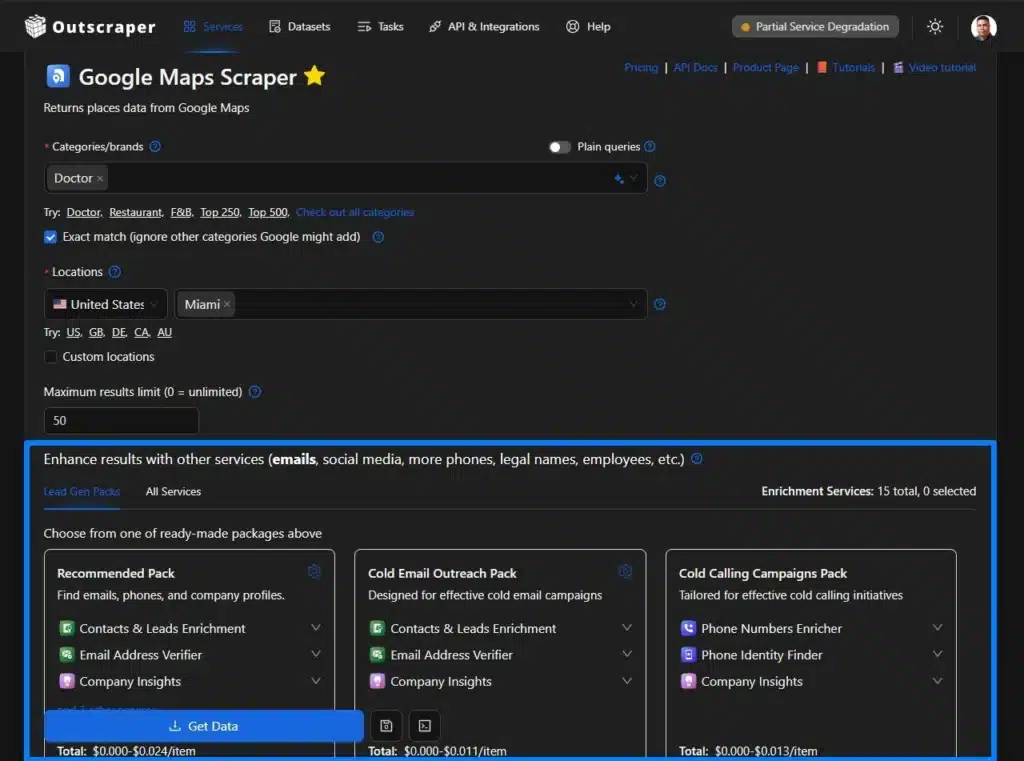Open the Tasks menu
This screenshot has height=761, width=1024.
point(380,27)
